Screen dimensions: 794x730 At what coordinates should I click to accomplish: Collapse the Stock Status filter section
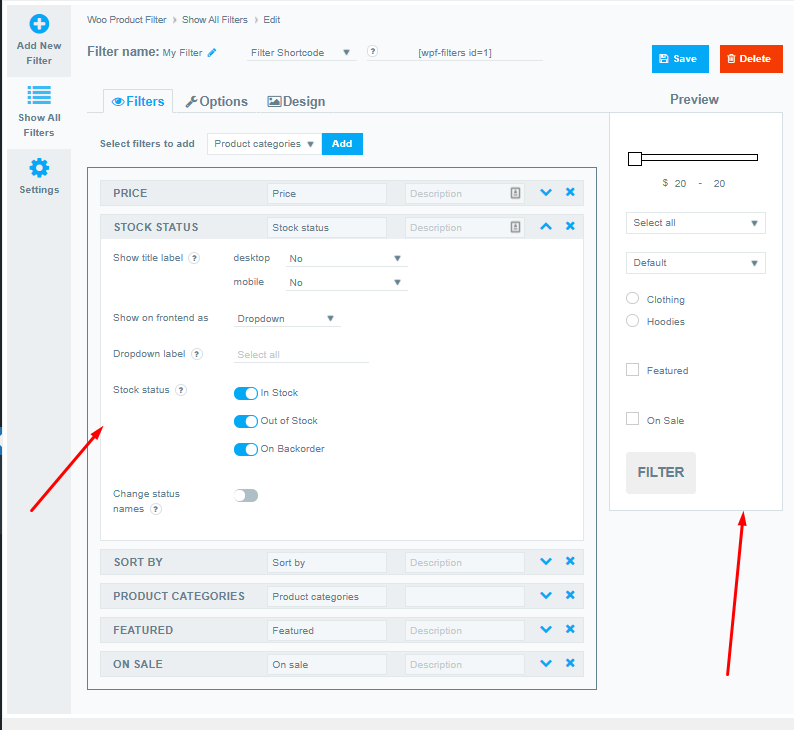click(546, 227)
